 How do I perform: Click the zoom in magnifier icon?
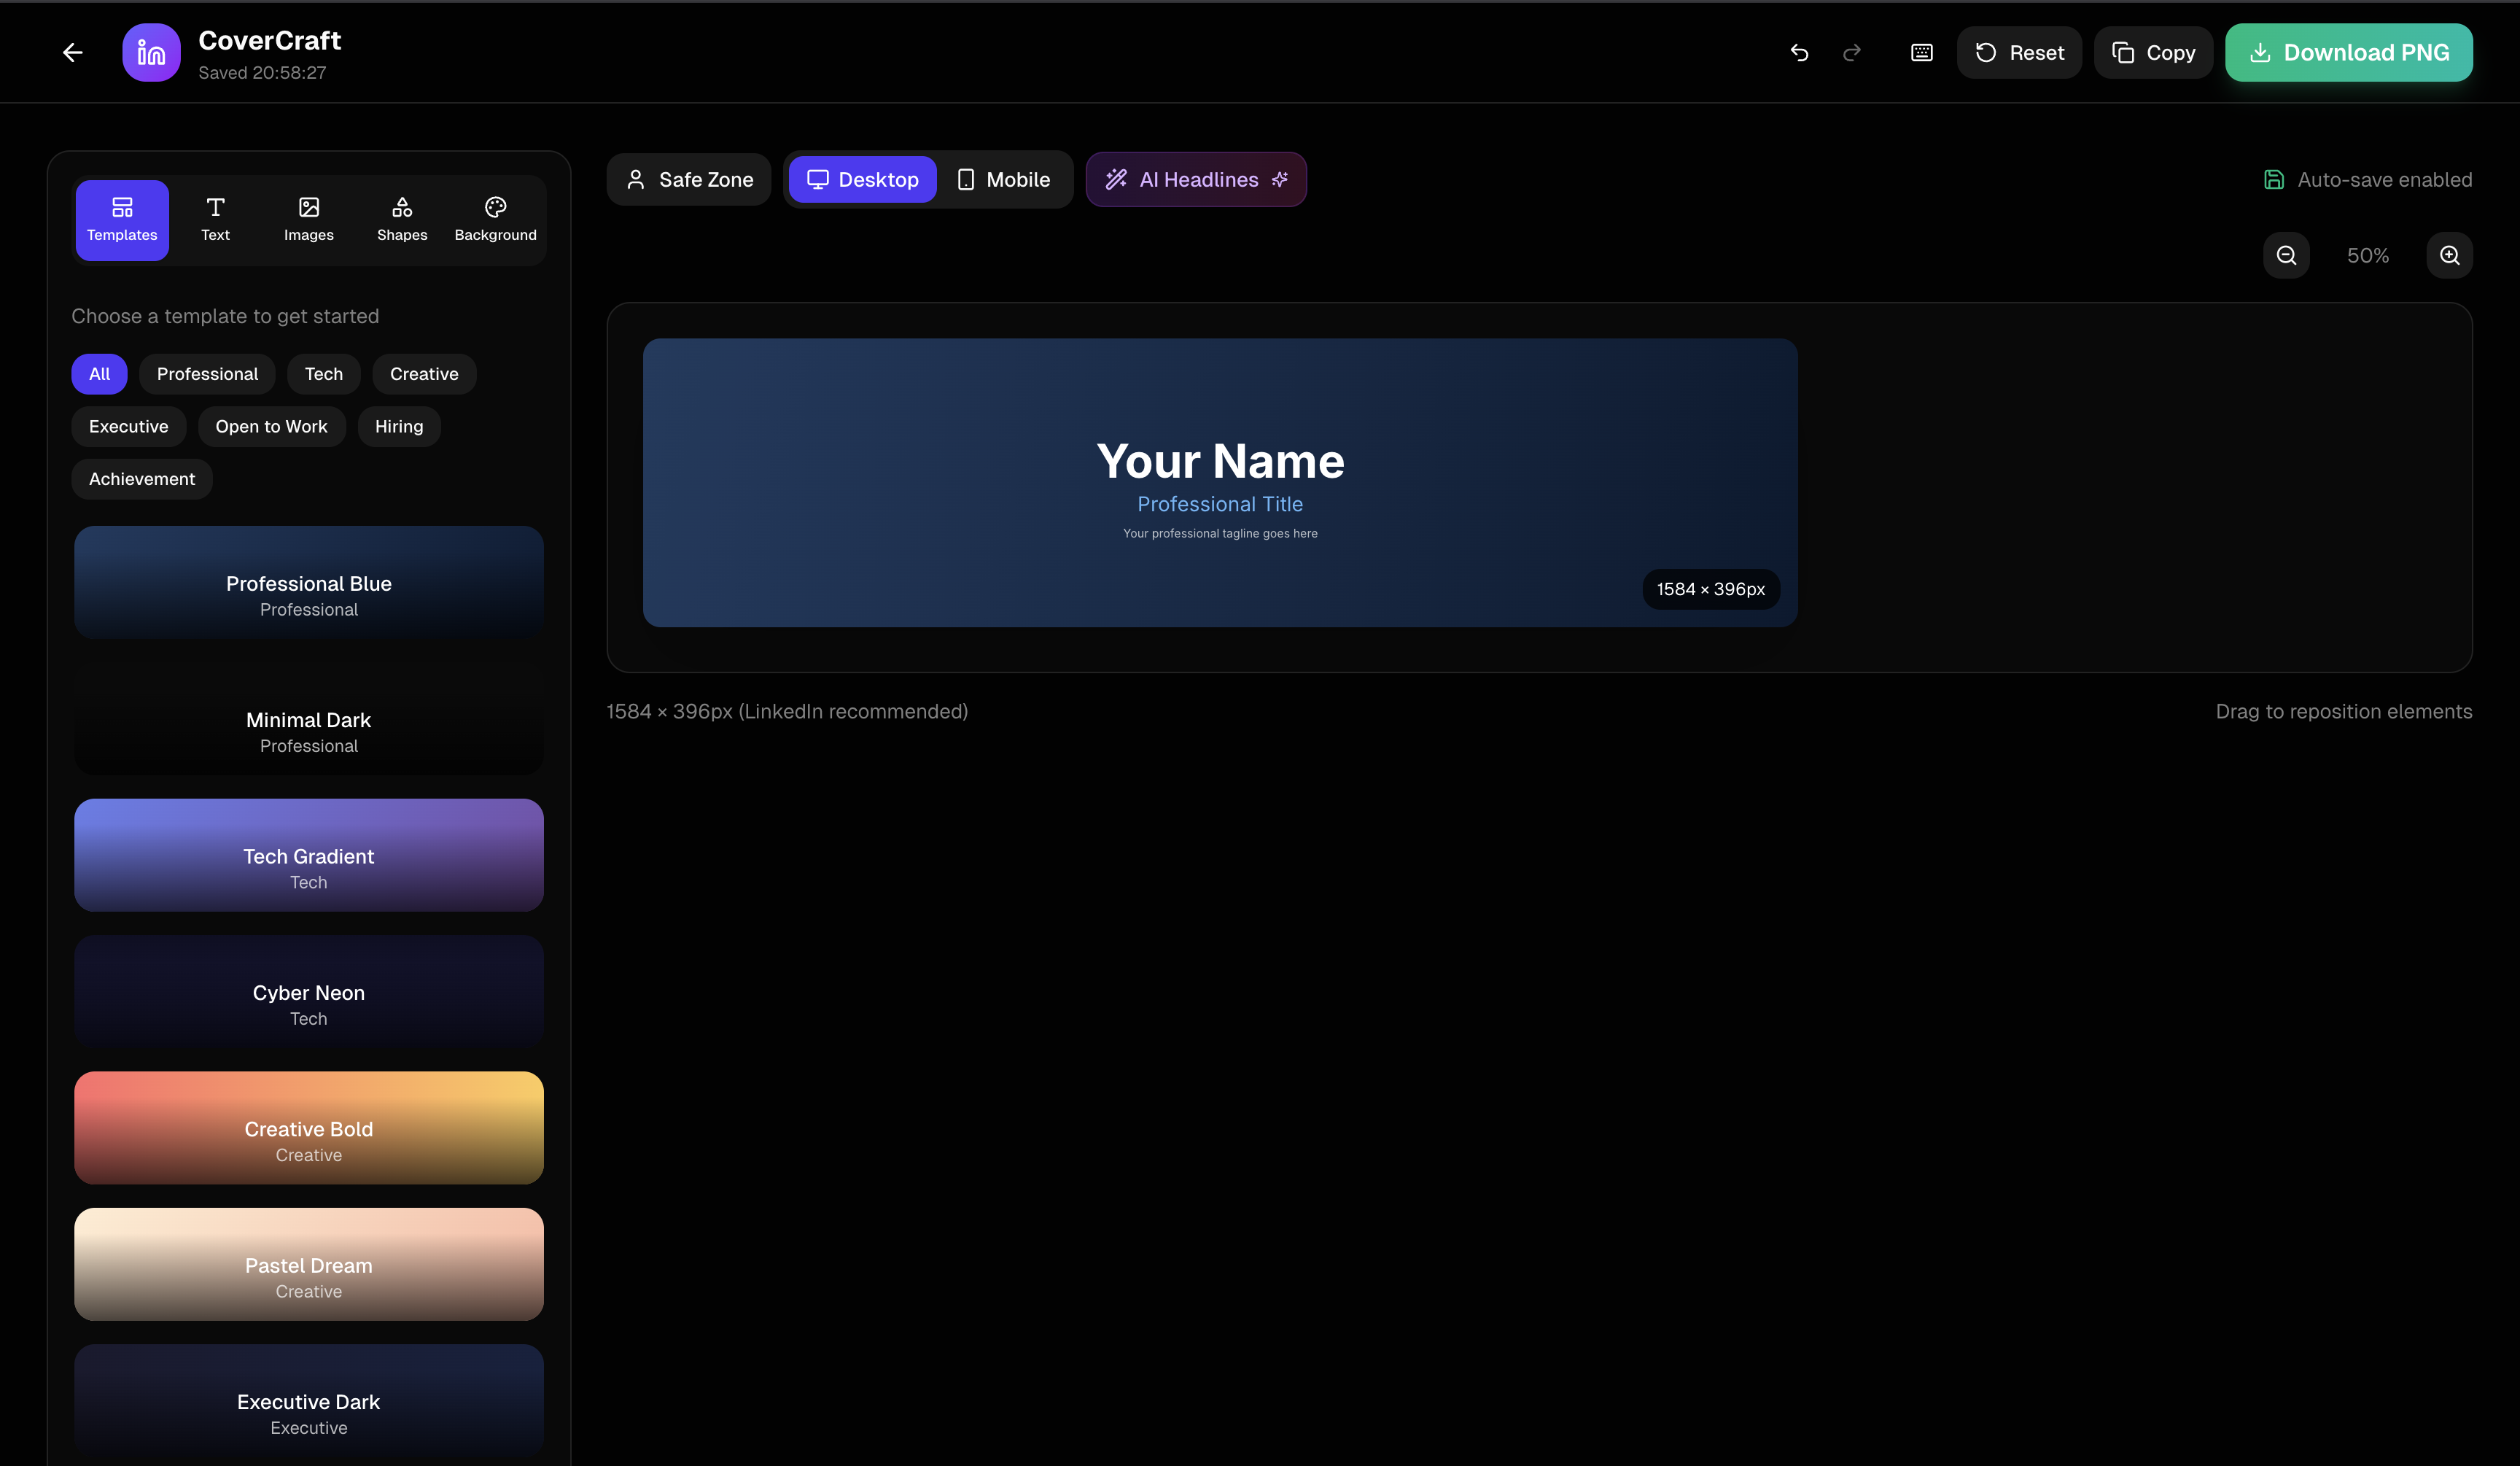click(x=2449, y=255)
